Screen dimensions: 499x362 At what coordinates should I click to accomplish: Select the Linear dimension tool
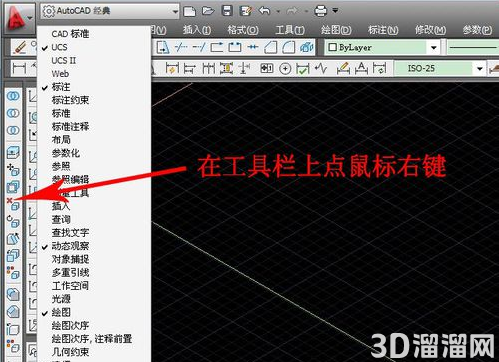[x=19, y=68]
